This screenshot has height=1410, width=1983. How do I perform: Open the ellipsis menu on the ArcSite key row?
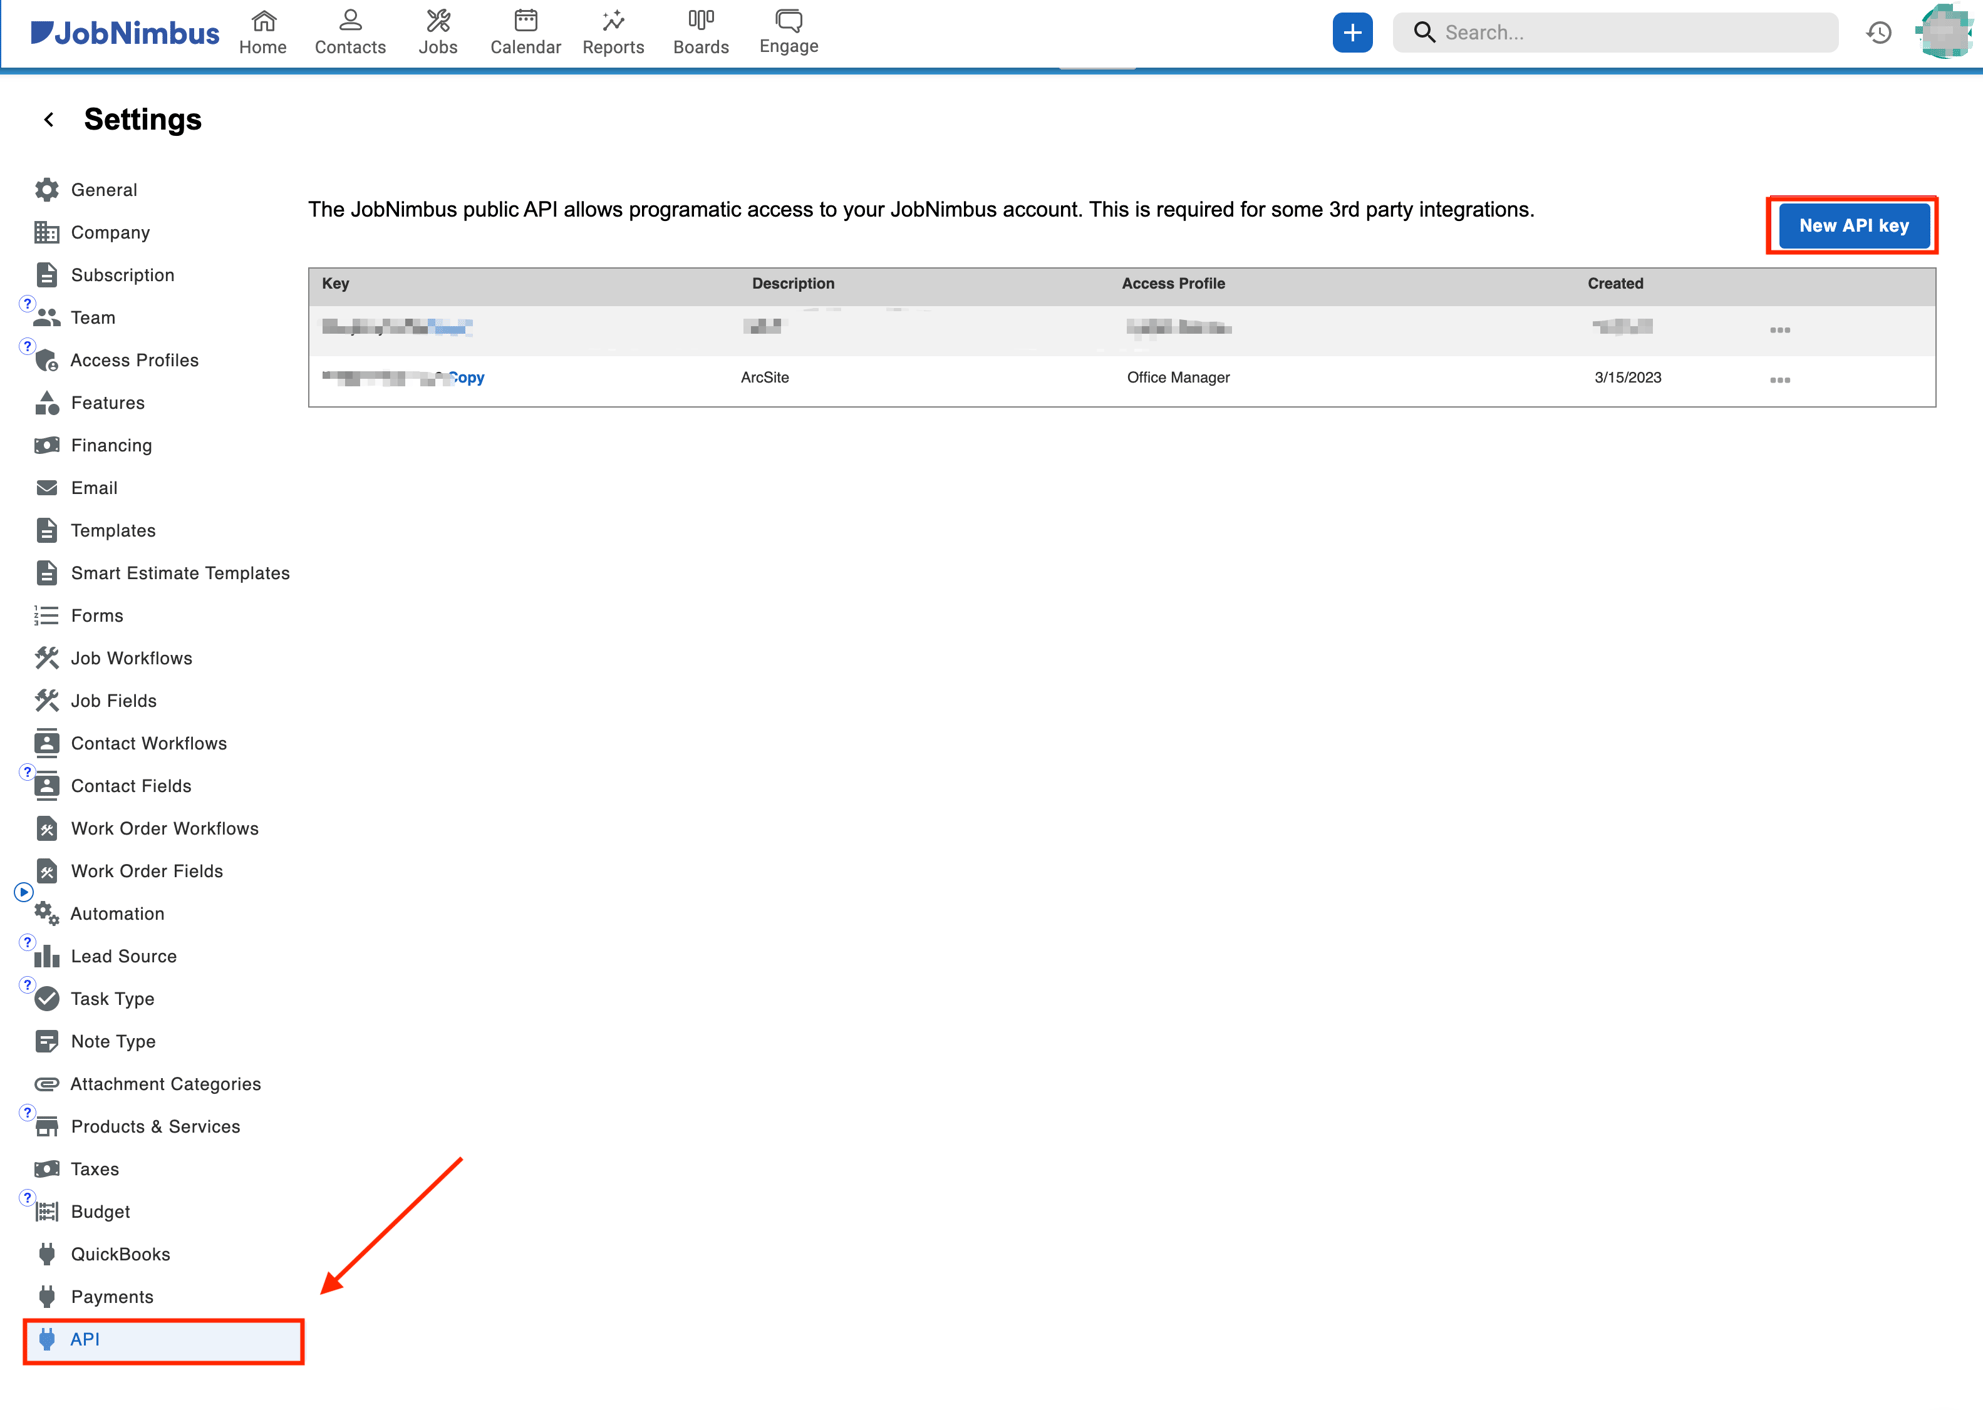click(x=1780, y=379)
